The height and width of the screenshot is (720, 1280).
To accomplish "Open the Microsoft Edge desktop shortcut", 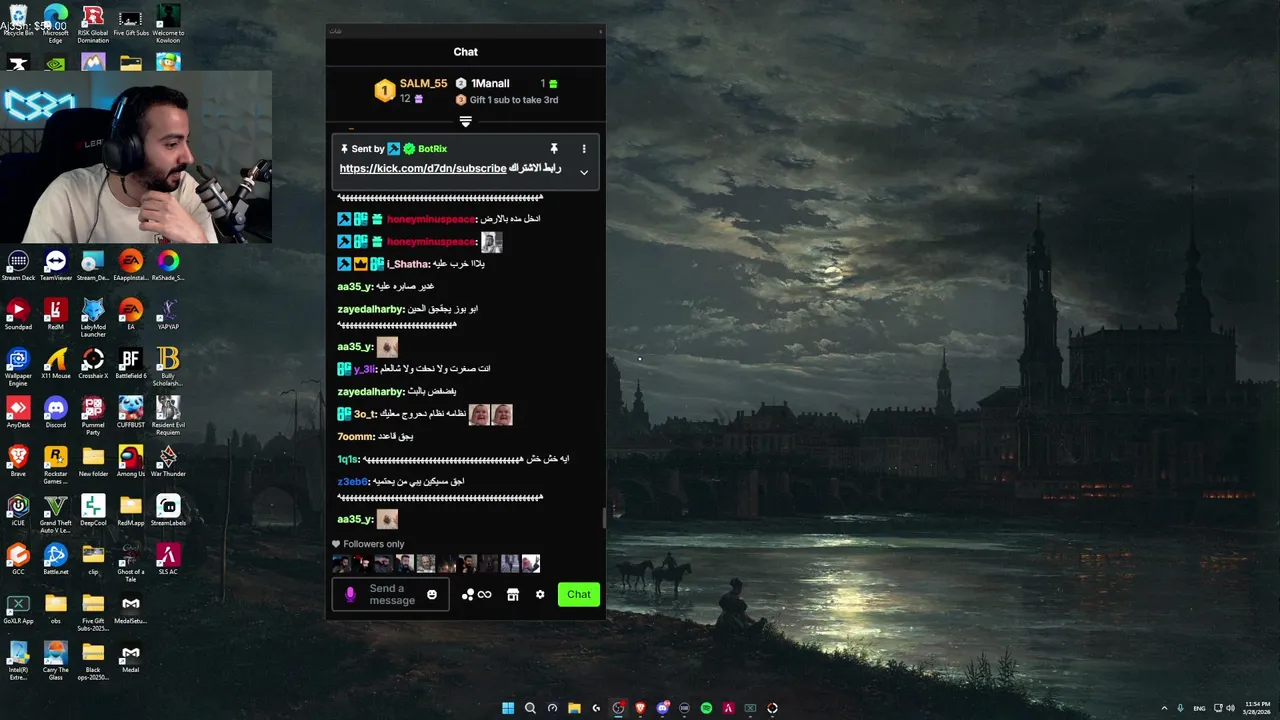I will (x=55, y=25).
